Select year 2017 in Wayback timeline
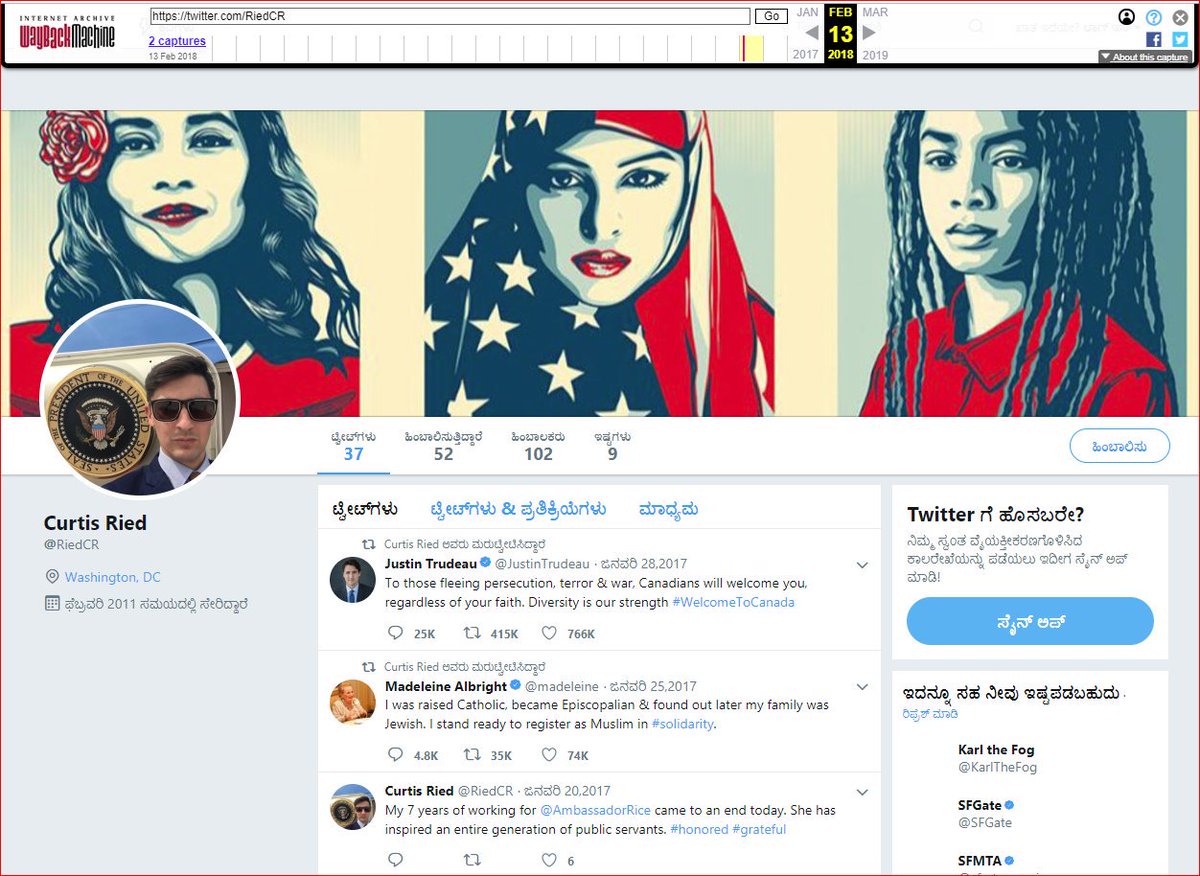1200x876 pixels. point(806,55)
